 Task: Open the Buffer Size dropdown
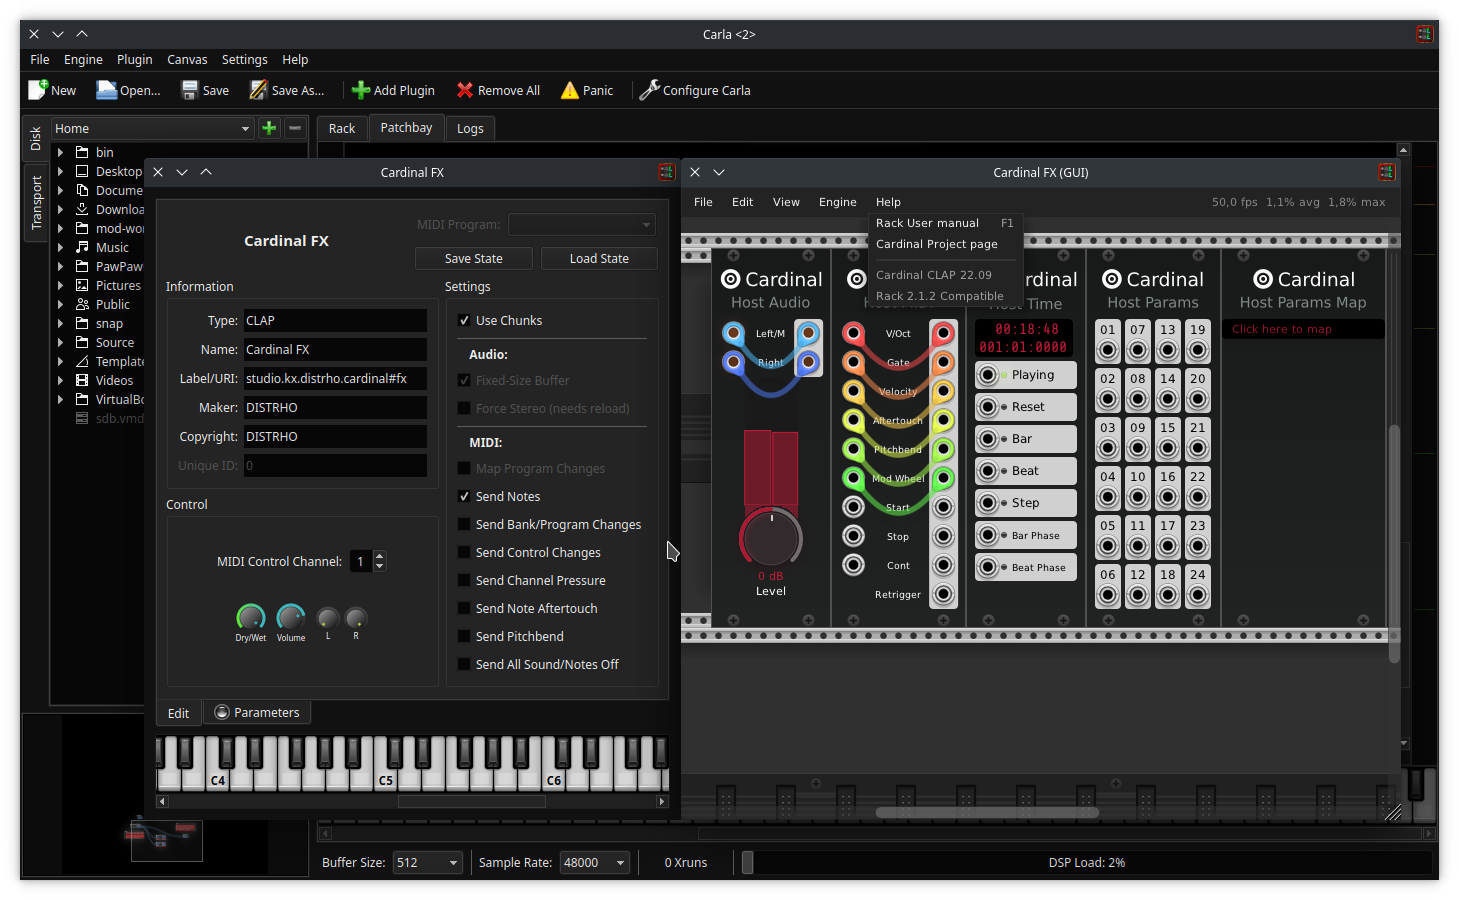pos(427,862)
